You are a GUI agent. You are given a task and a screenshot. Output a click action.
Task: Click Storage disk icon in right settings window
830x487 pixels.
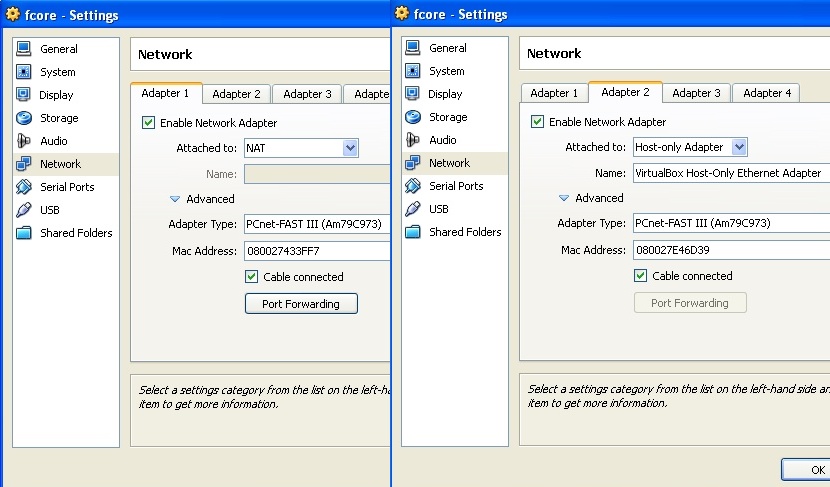[x=413, y=116]
